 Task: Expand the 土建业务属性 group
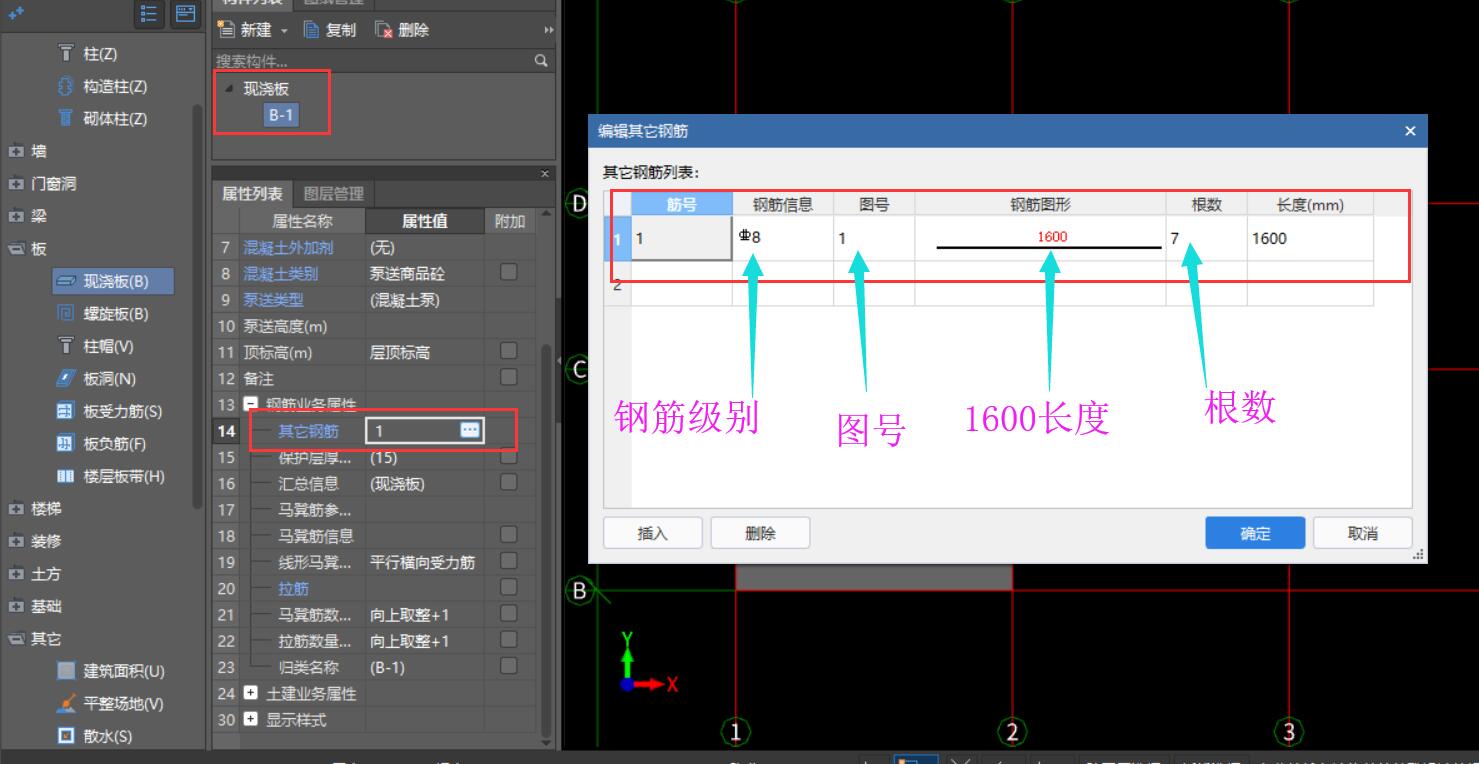[251, 693]
